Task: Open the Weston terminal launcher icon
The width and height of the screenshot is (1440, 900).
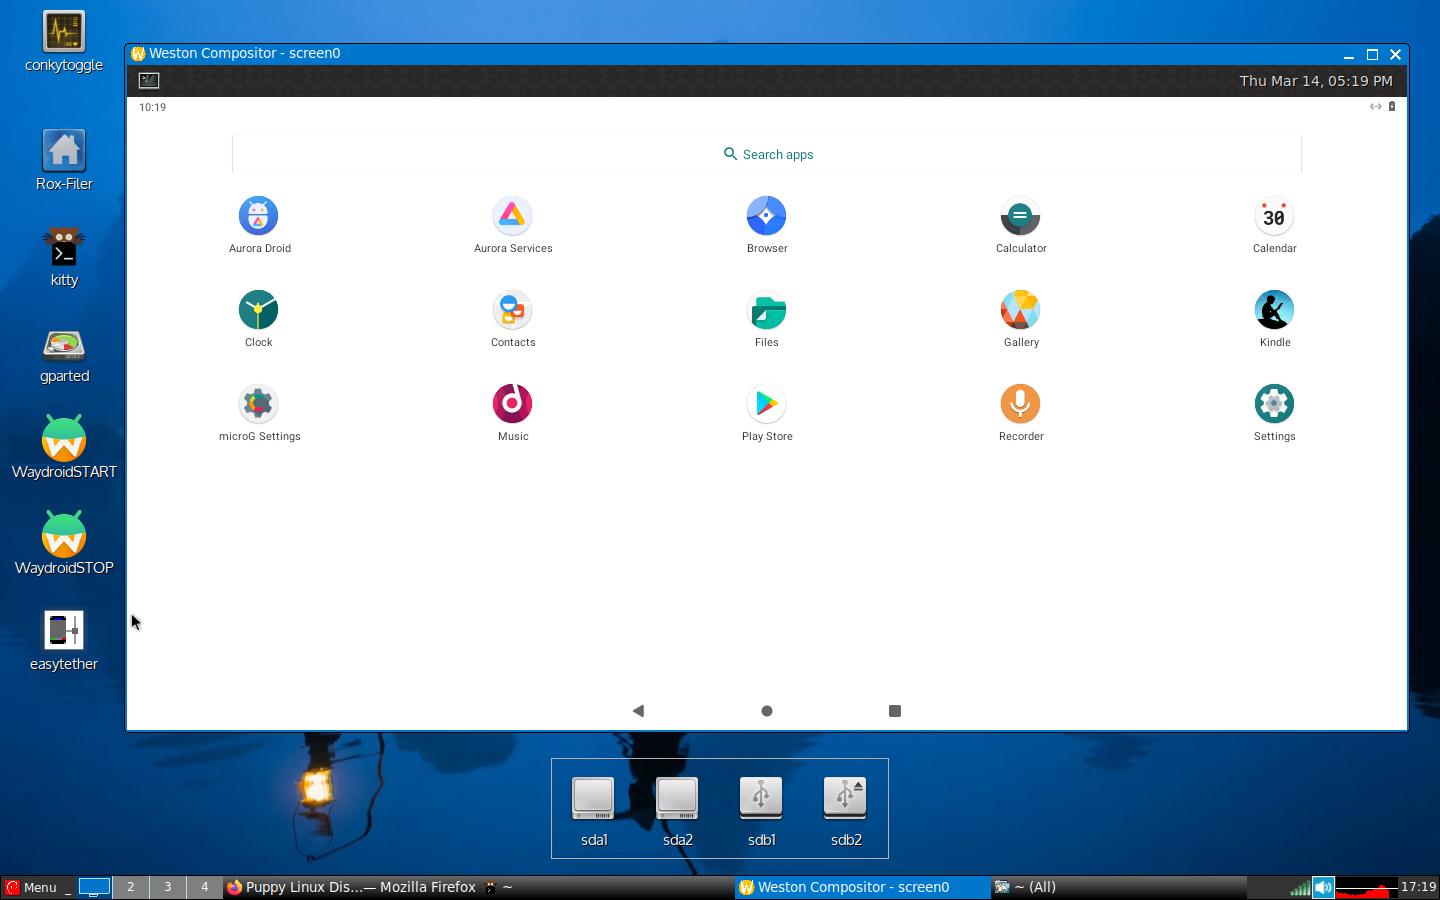Action: pos(149,81)
